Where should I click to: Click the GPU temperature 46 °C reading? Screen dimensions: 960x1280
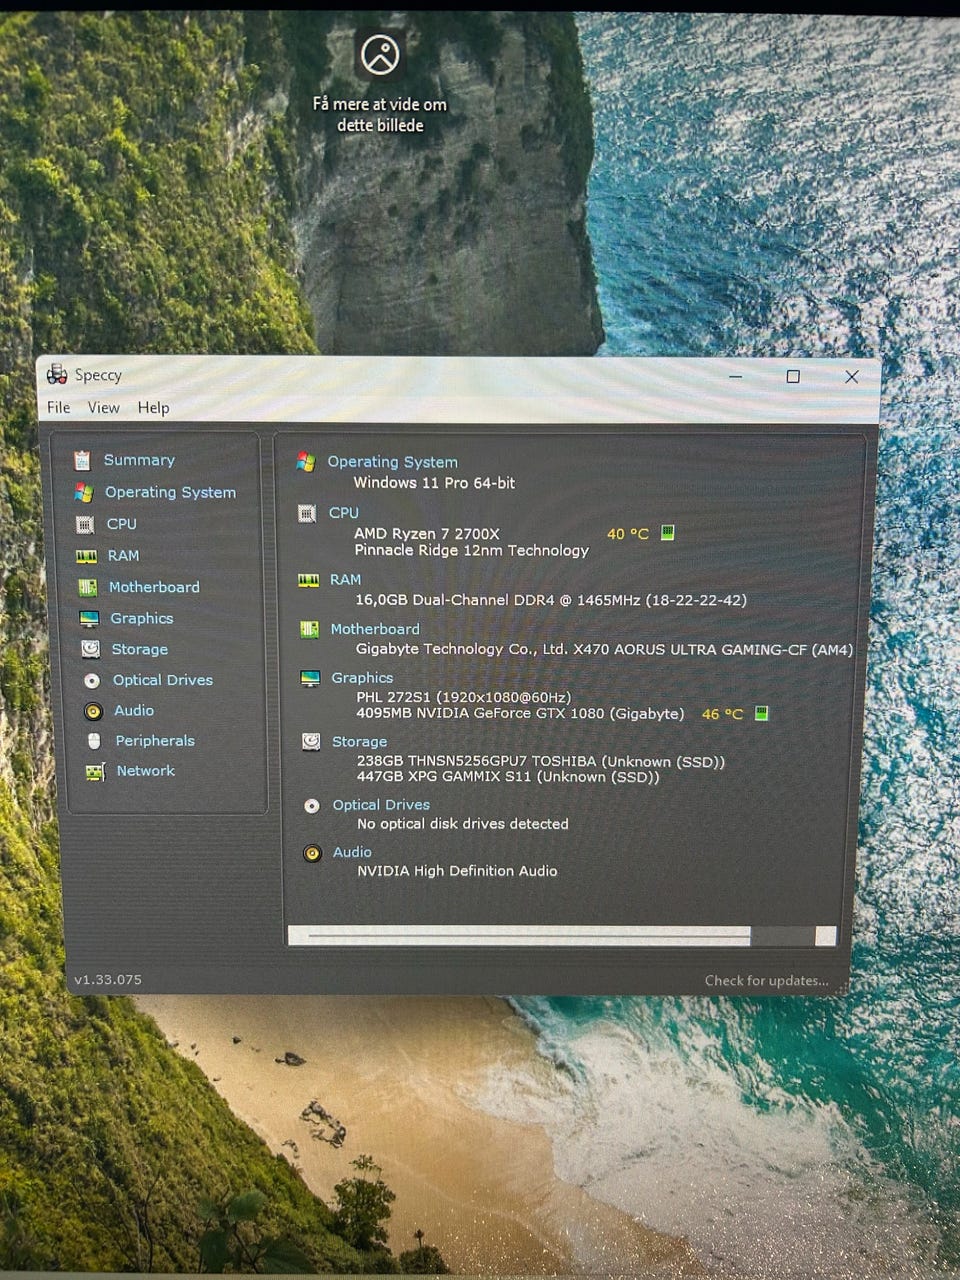(722, 714)
